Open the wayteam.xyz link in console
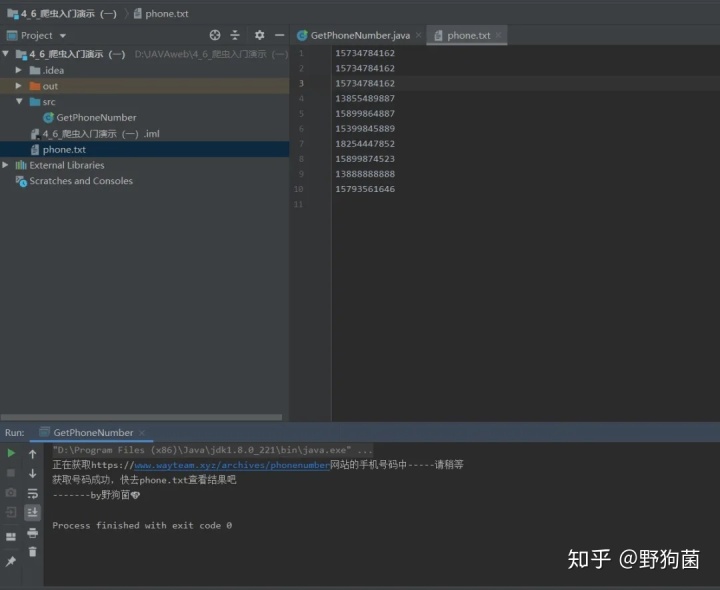The image size is (720, 590). point(232,465)
